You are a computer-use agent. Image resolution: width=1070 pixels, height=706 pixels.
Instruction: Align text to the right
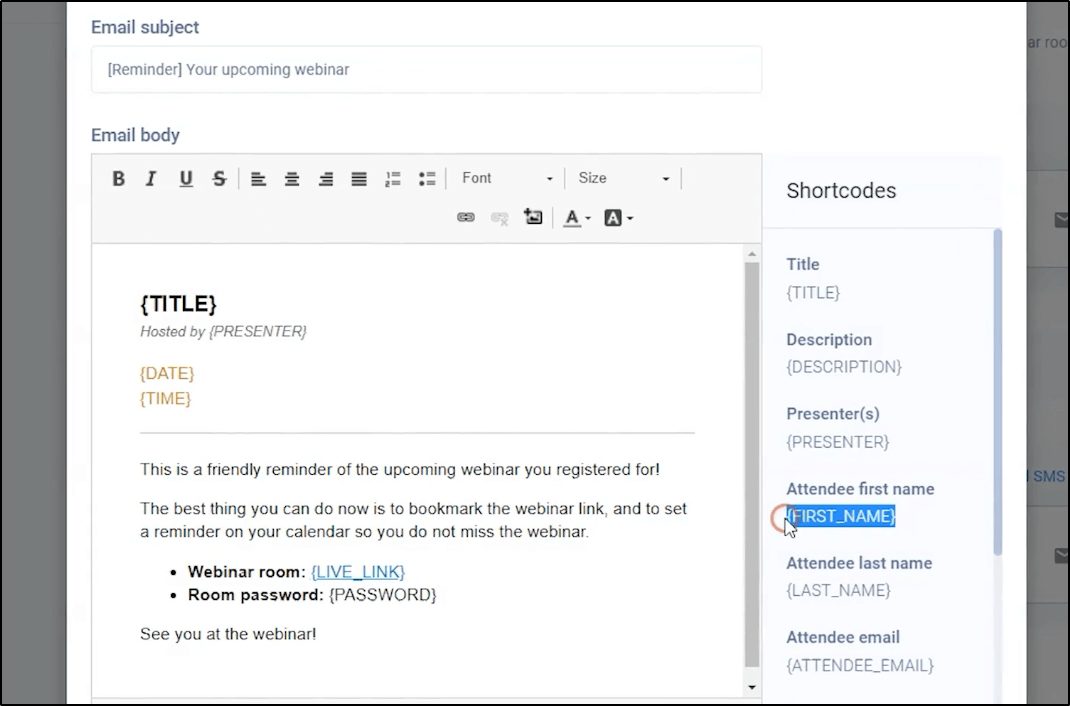325,178
